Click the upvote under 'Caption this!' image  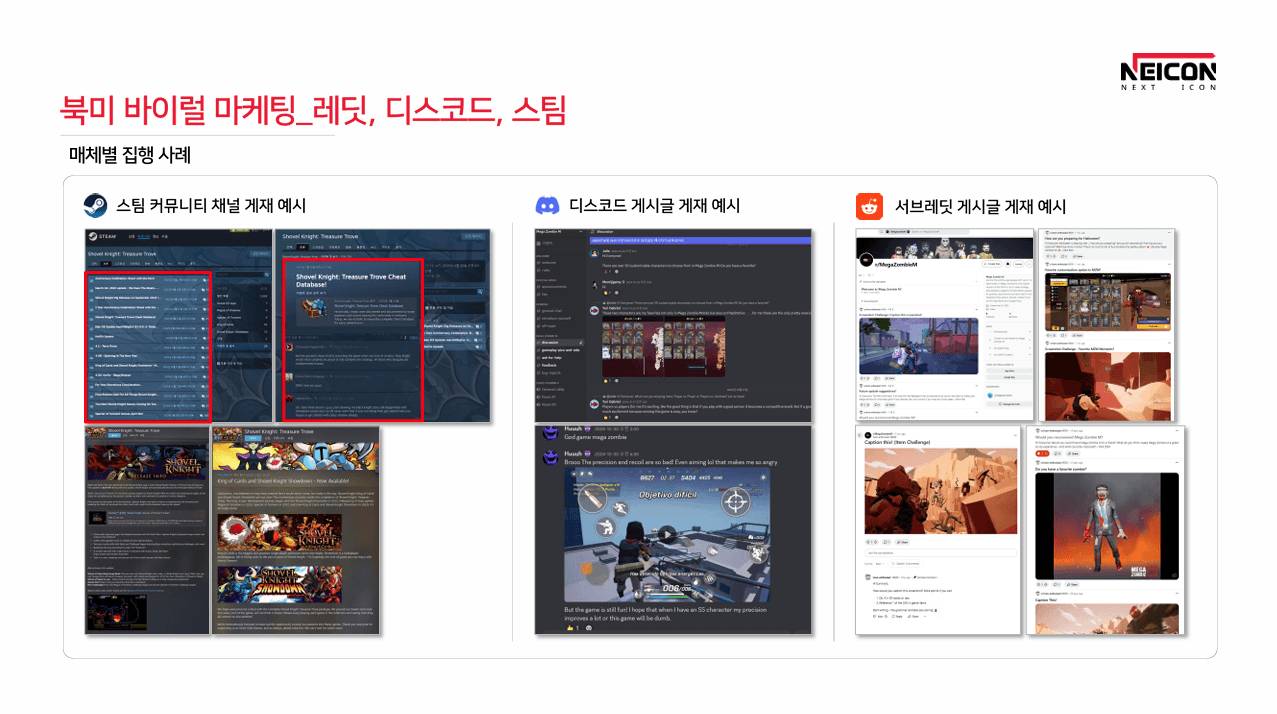tap(868, 542)
